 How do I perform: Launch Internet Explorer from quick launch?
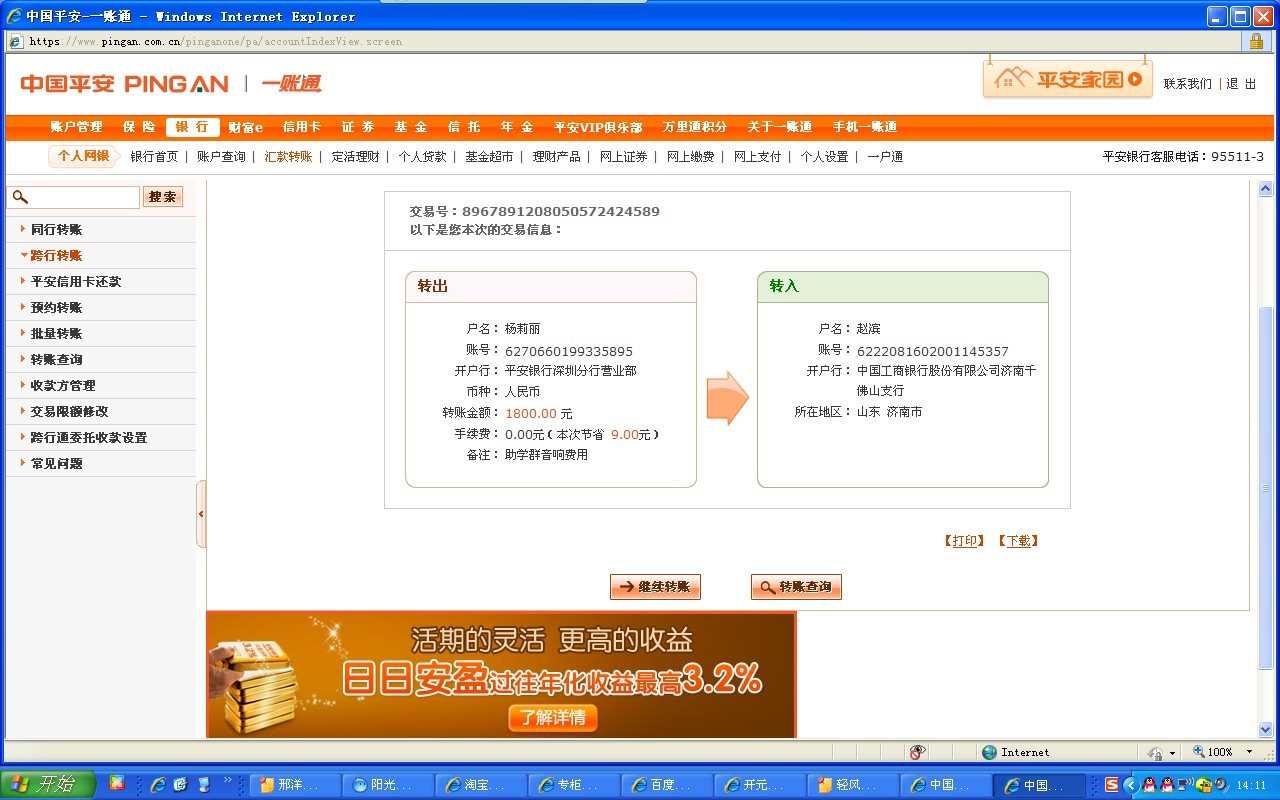(157, 785)
